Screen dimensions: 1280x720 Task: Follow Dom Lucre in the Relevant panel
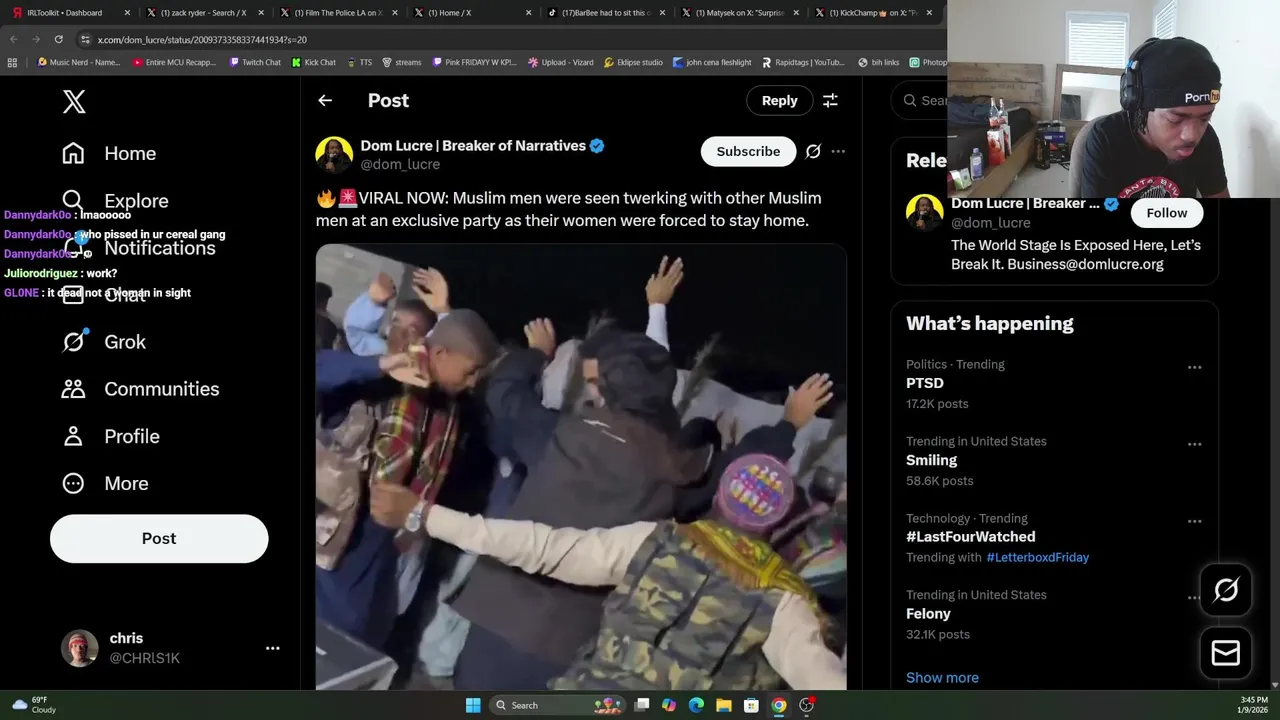(1166, 213)
